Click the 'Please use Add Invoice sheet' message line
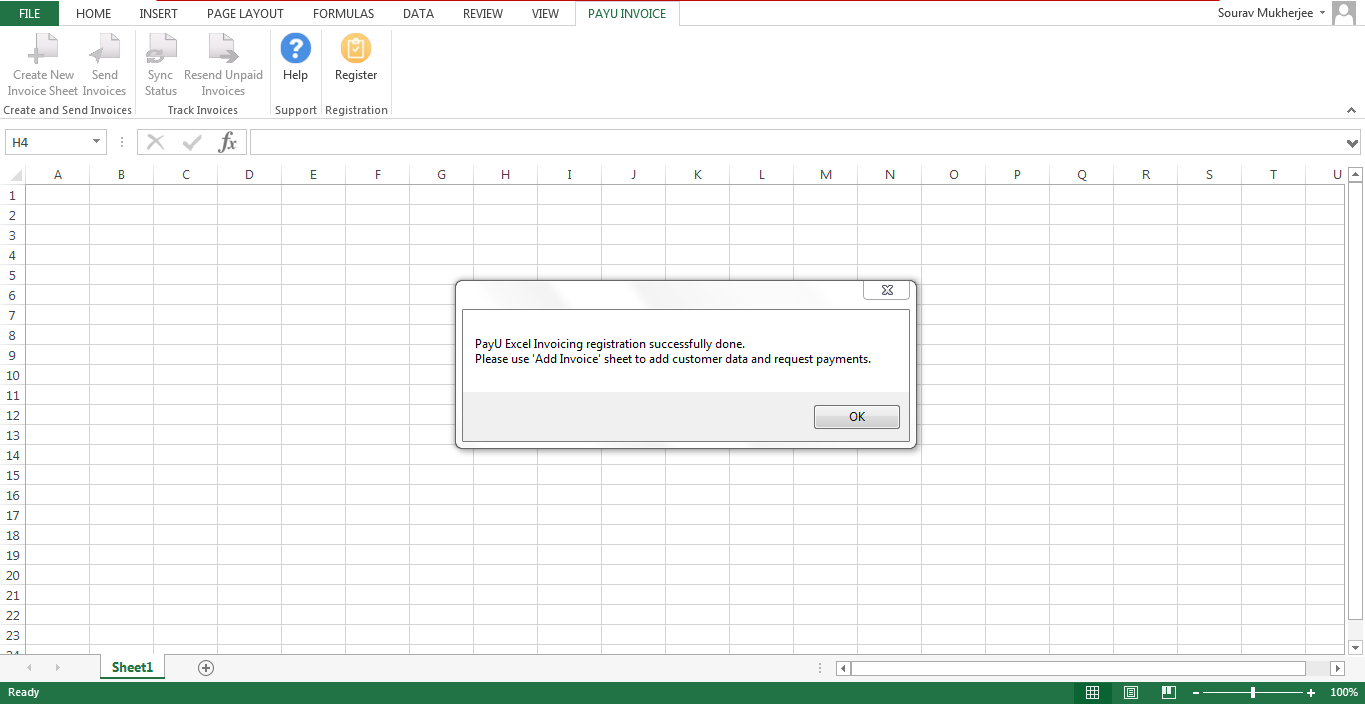The image size is (1365, 704). click(673, 359)
